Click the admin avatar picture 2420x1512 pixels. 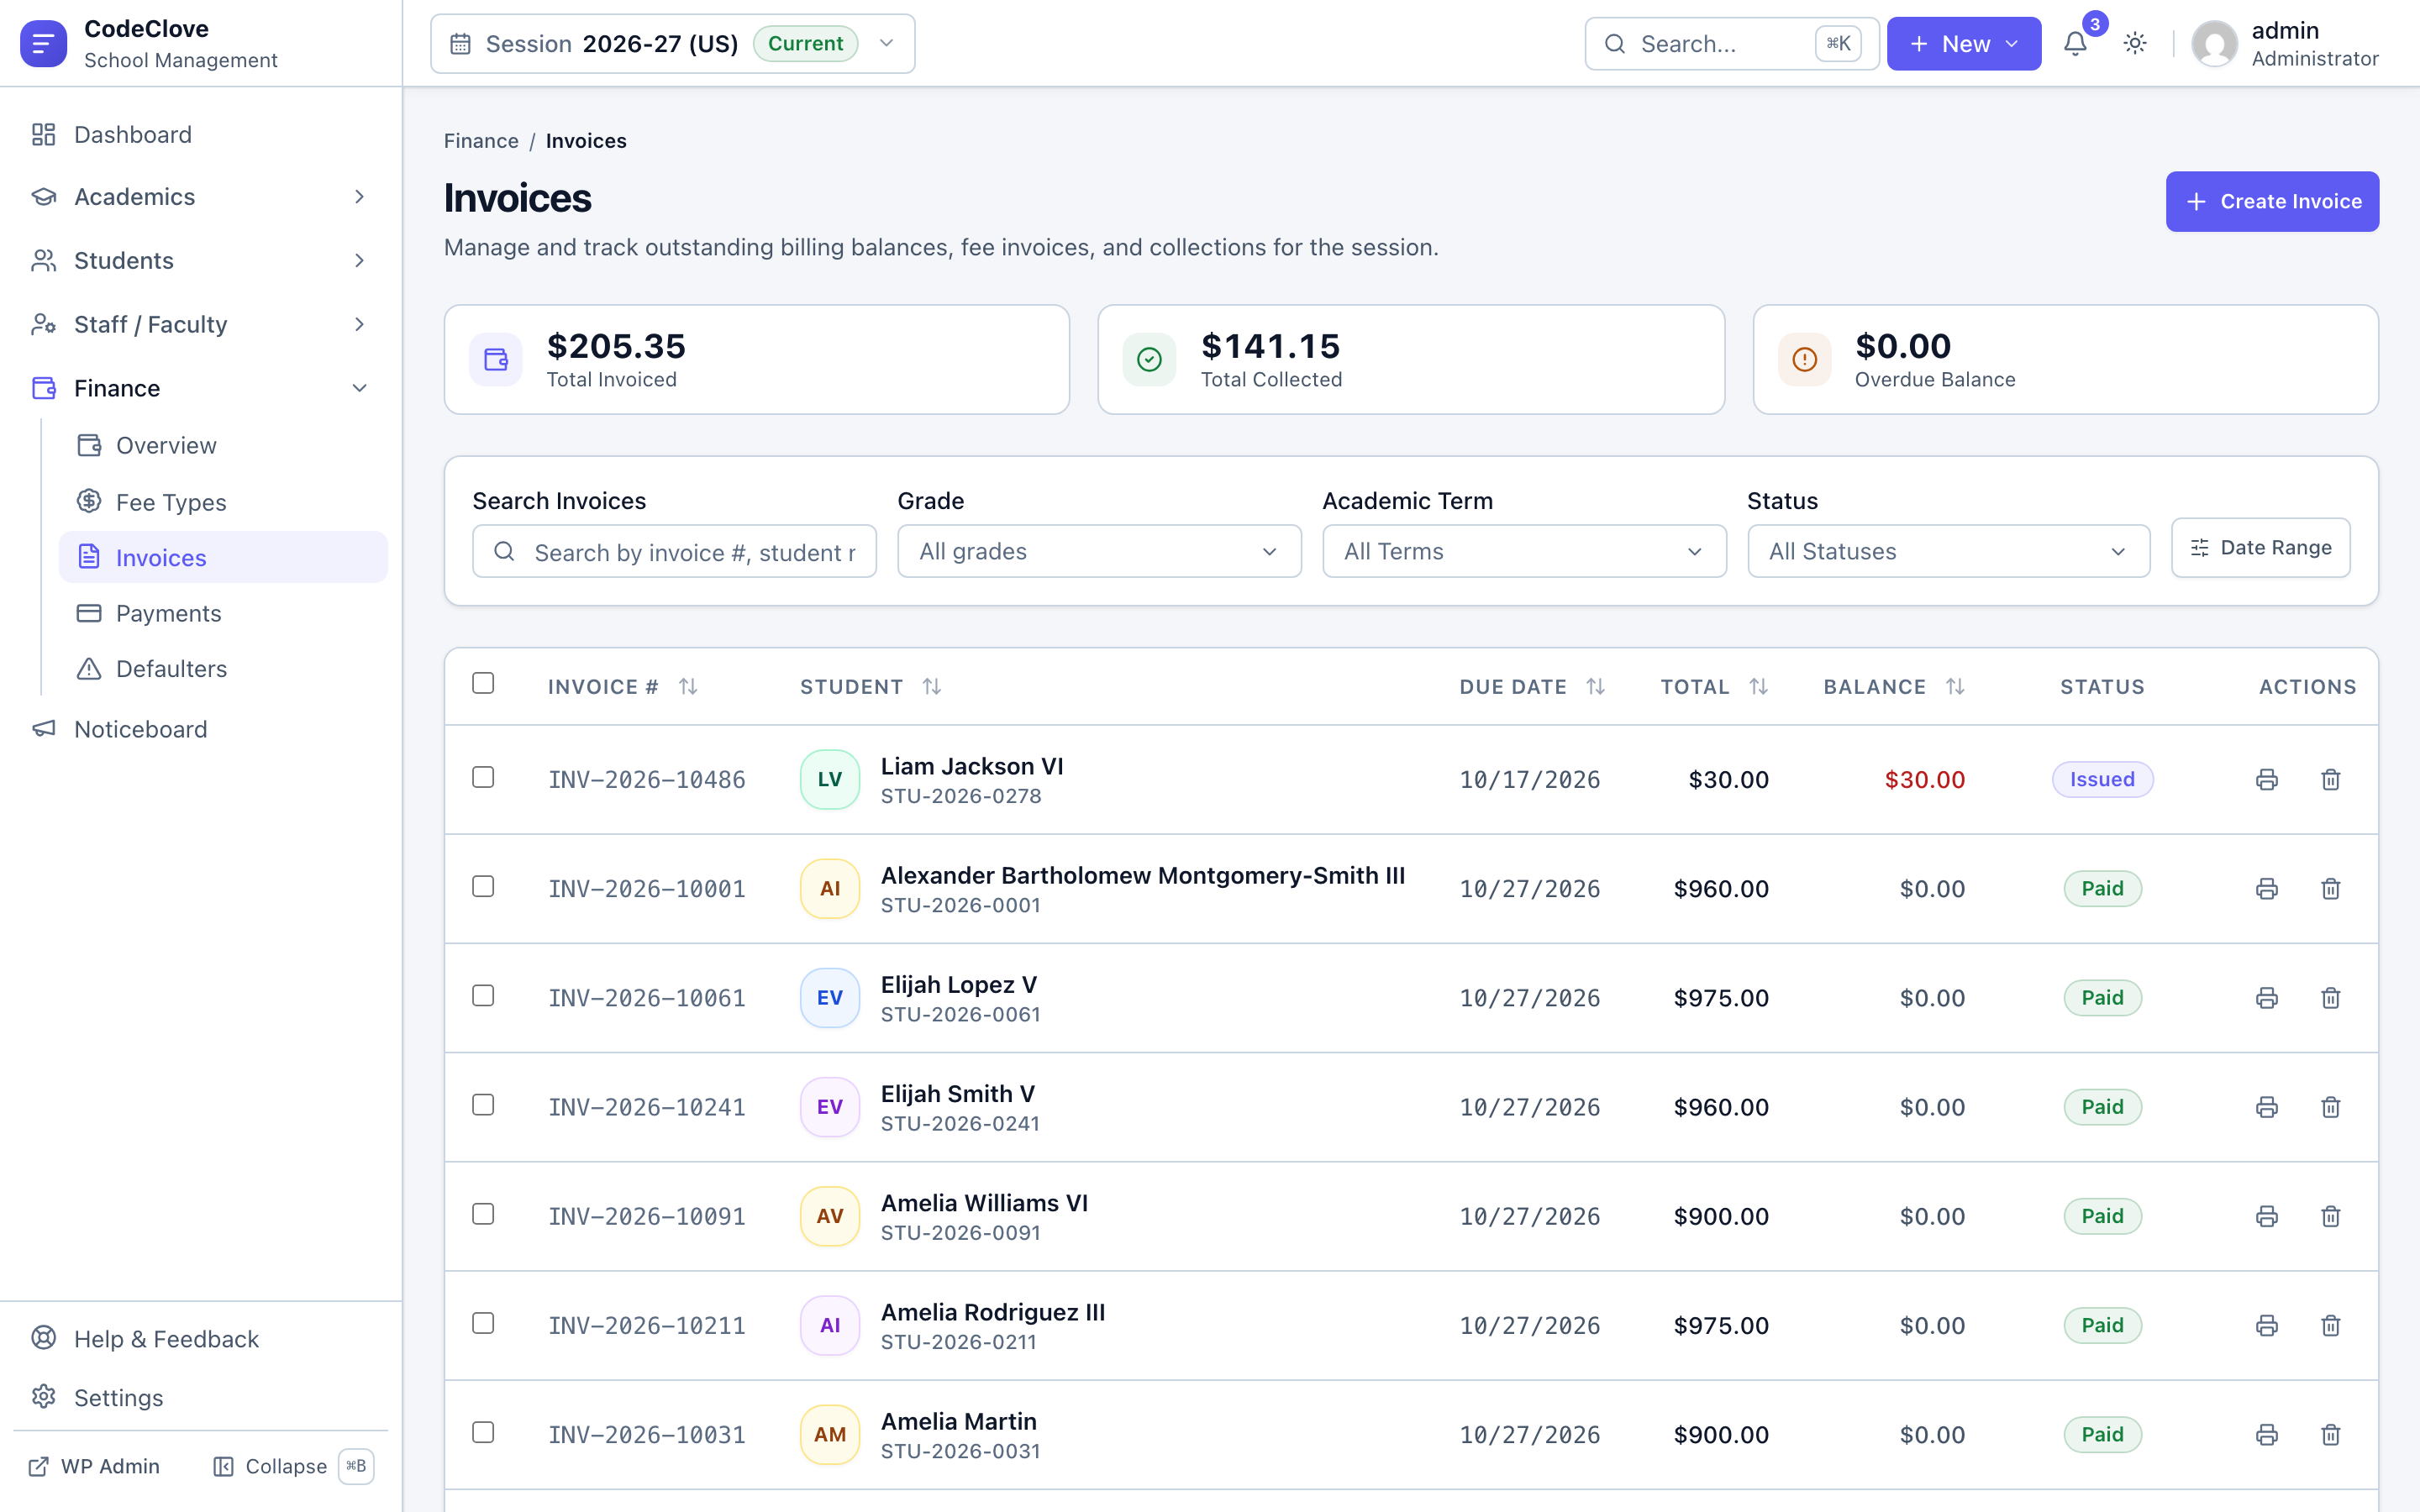coord(2214,43)
